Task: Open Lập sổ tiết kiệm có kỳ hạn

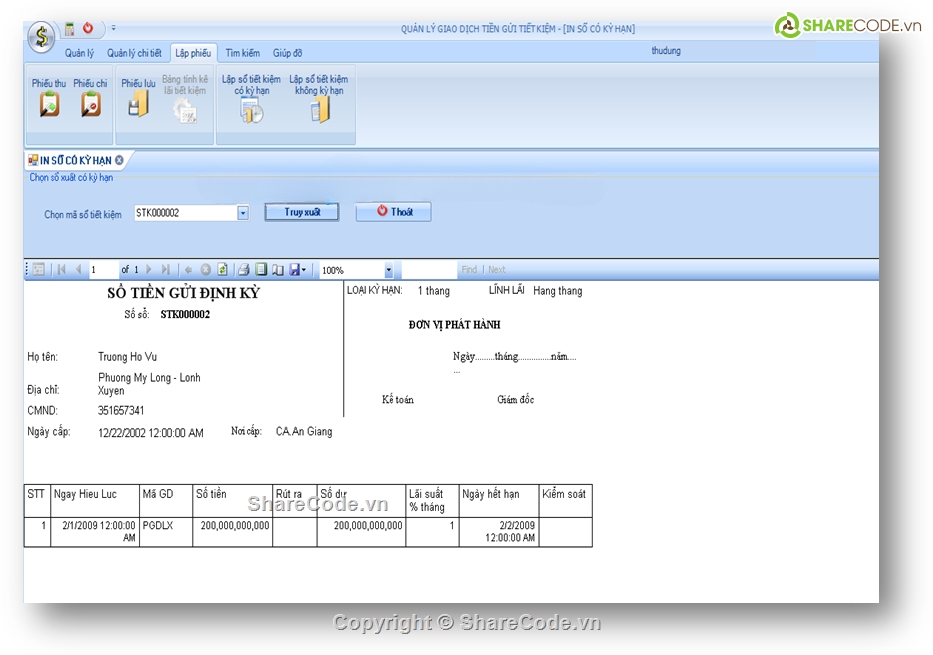Action: [251, 99]
